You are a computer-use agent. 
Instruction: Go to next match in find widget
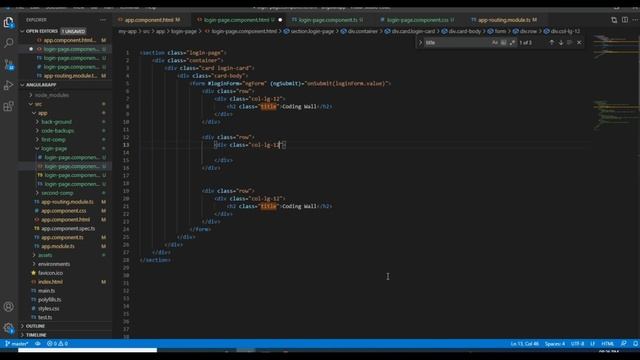coord(561,42)
